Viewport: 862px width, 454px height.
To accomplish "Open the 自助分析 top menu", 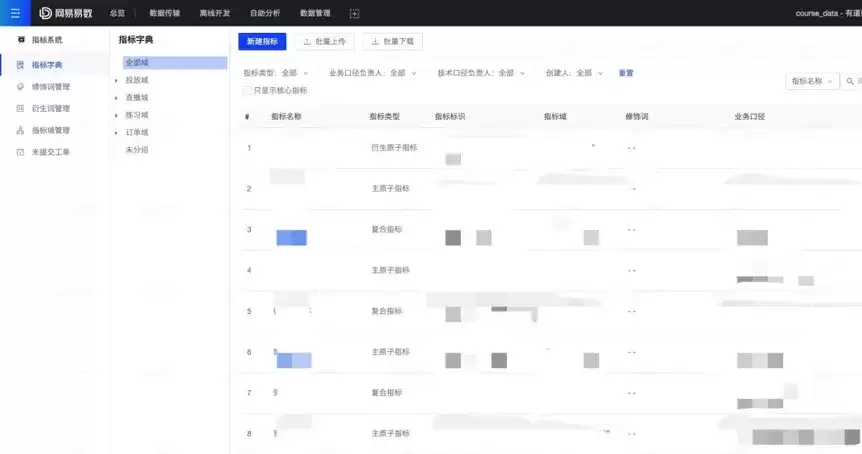I will click(265, 13).
